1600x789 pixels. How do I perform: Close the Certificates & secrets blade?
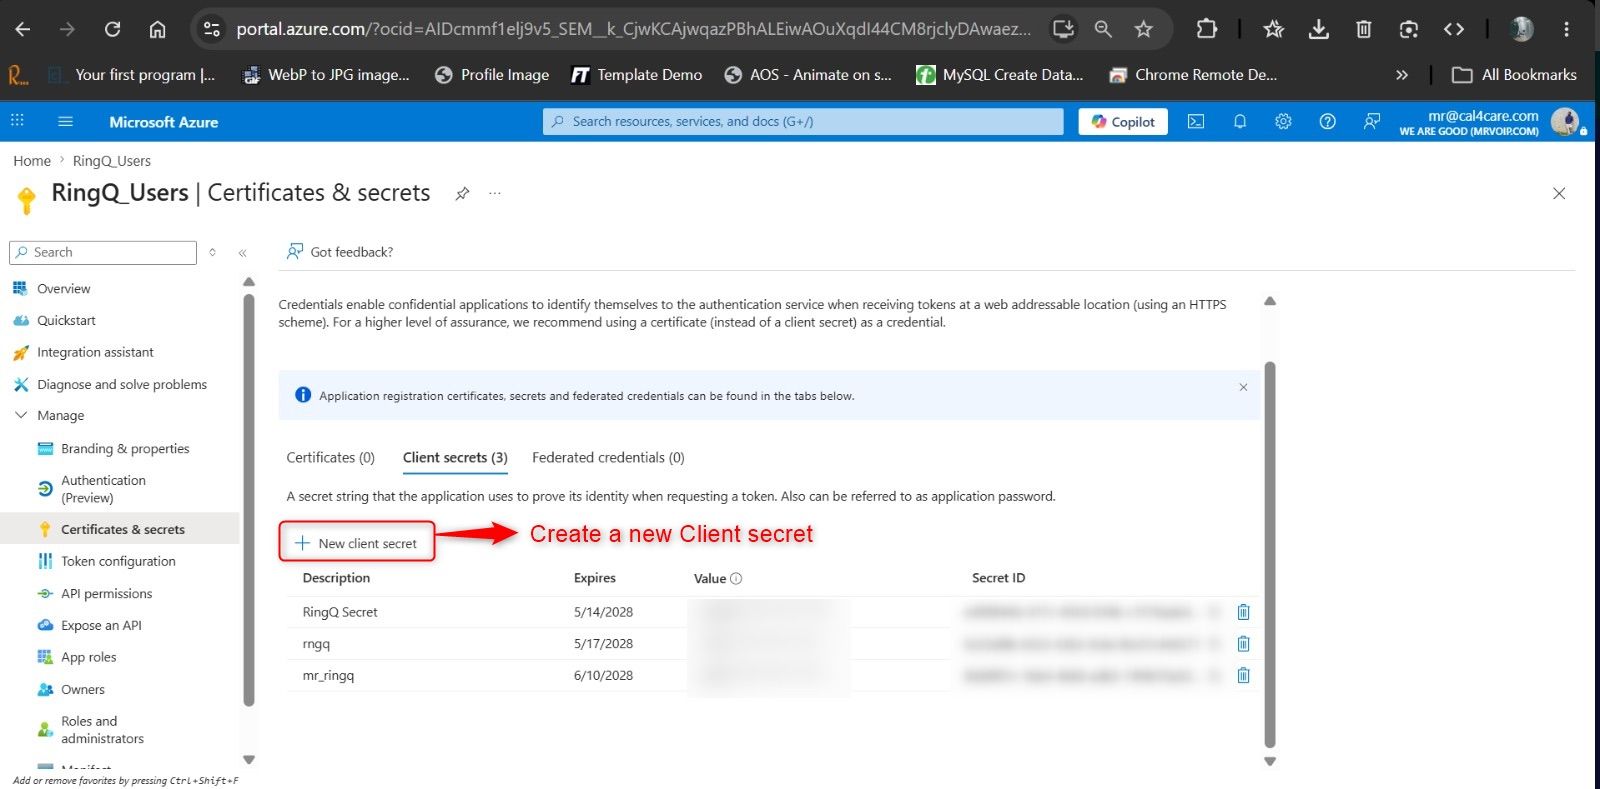1559,193
